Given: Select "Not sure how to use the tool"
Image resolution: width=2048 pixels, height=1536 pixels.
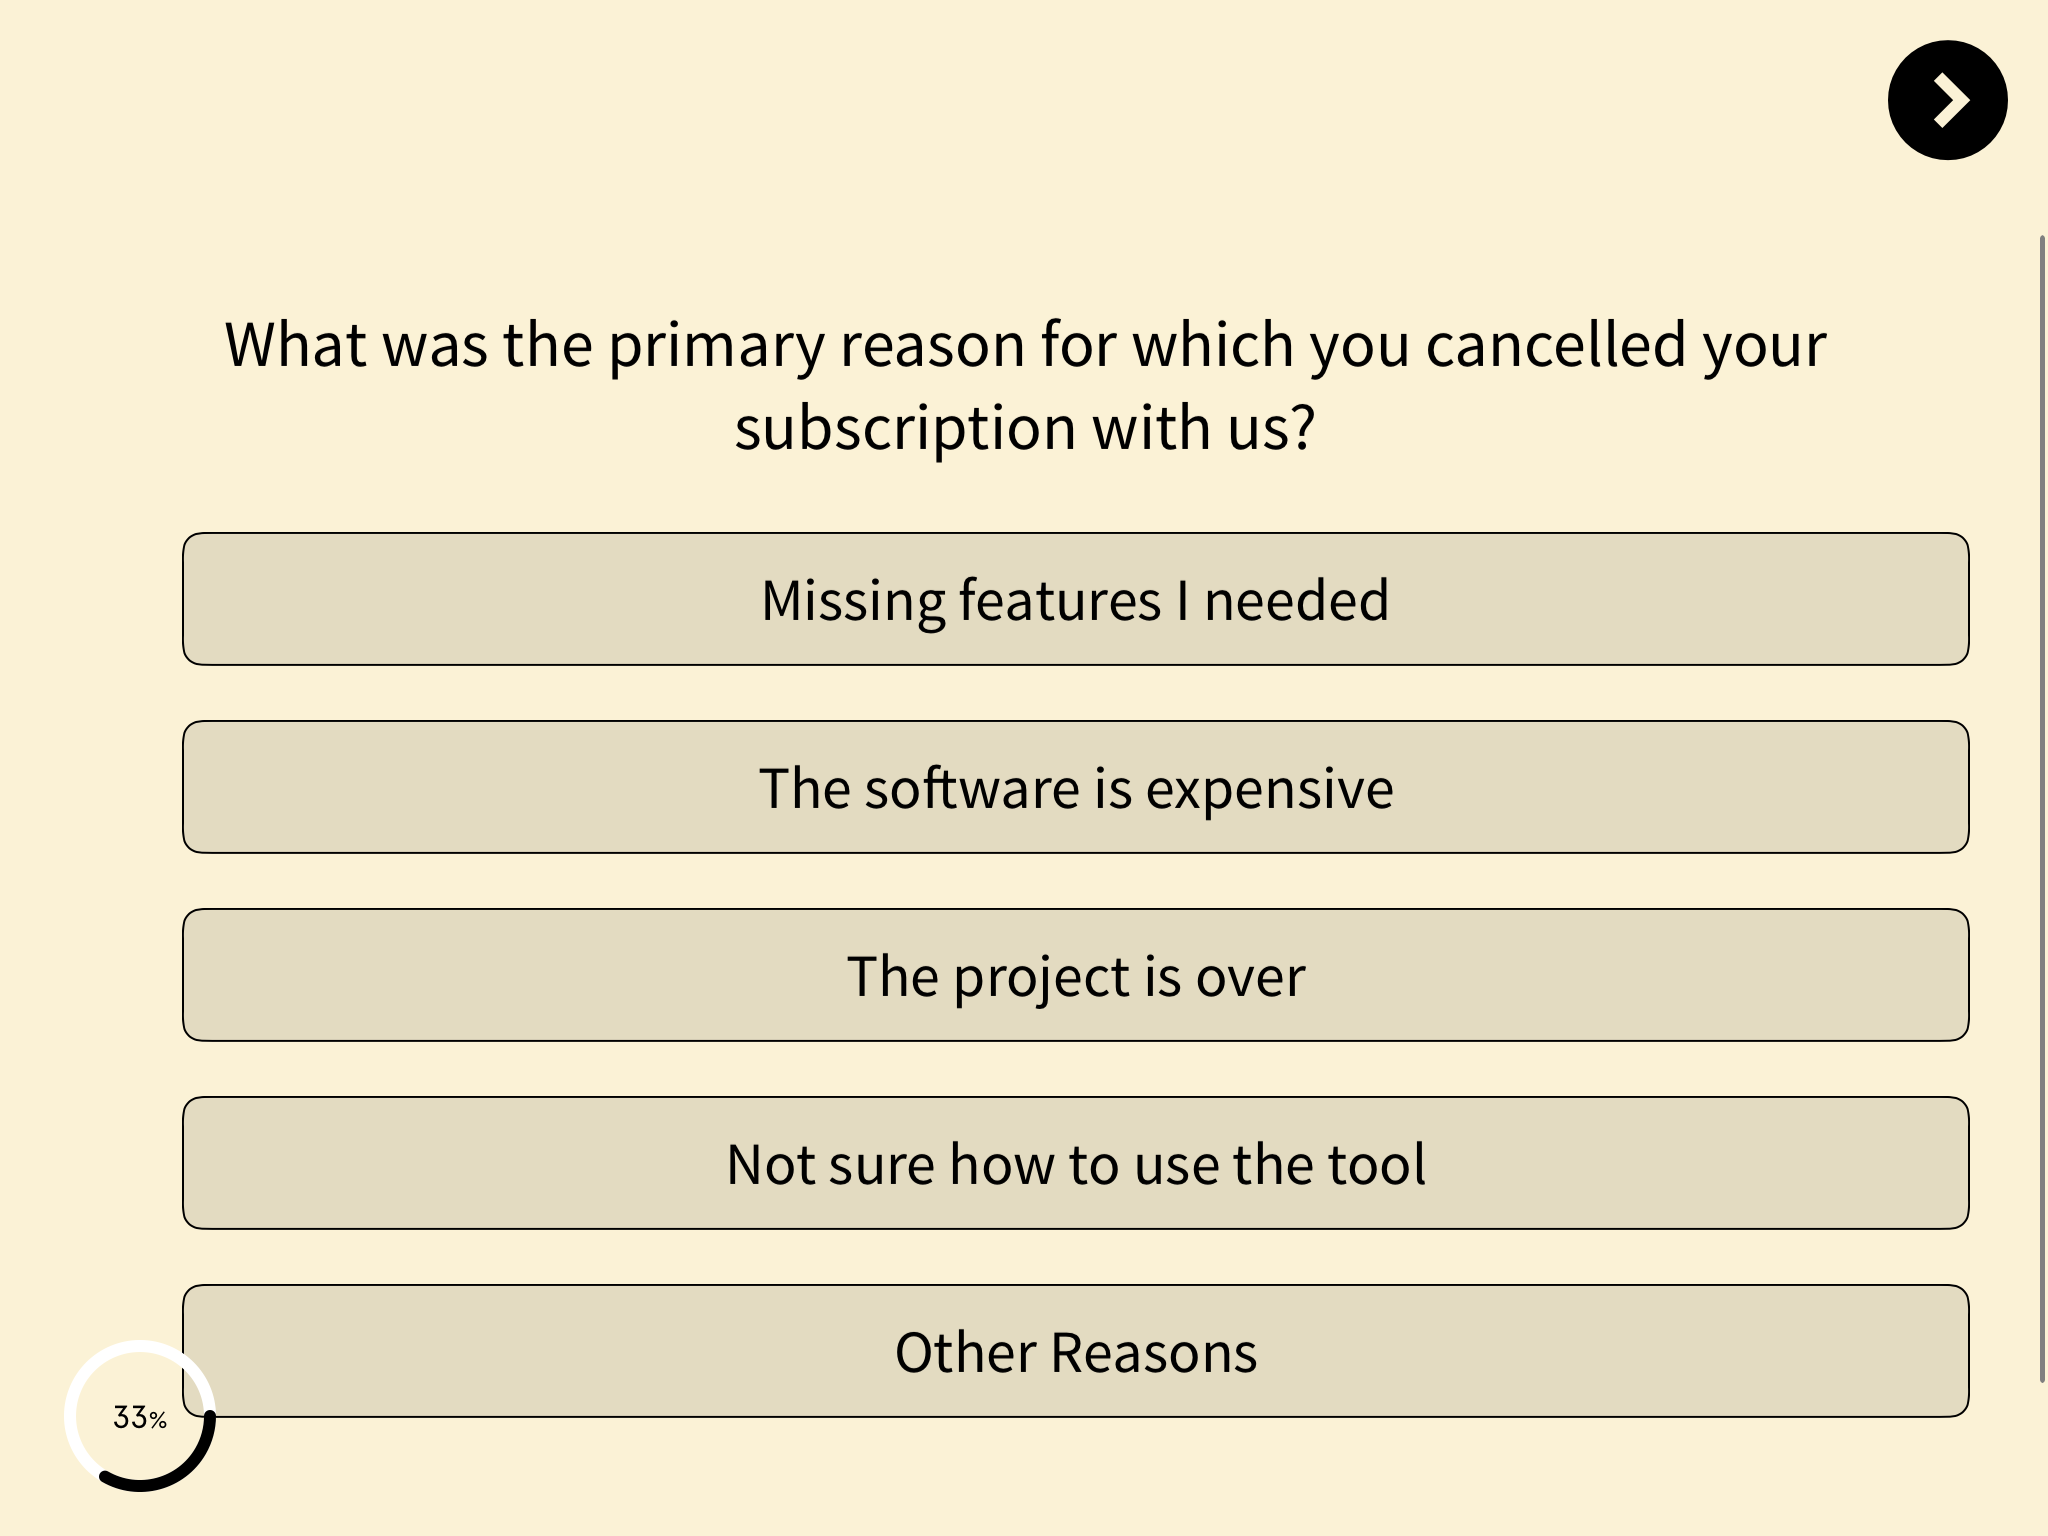Looking at the screenshot, I should [x=1075, y=1163].
